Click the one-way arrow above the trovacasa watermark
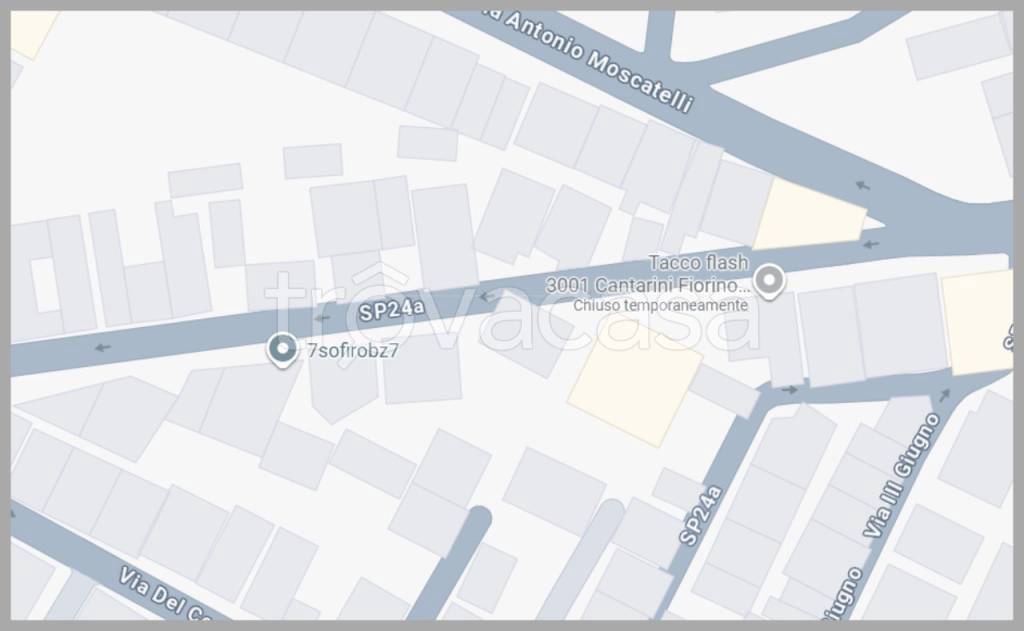 click(487, 297)
